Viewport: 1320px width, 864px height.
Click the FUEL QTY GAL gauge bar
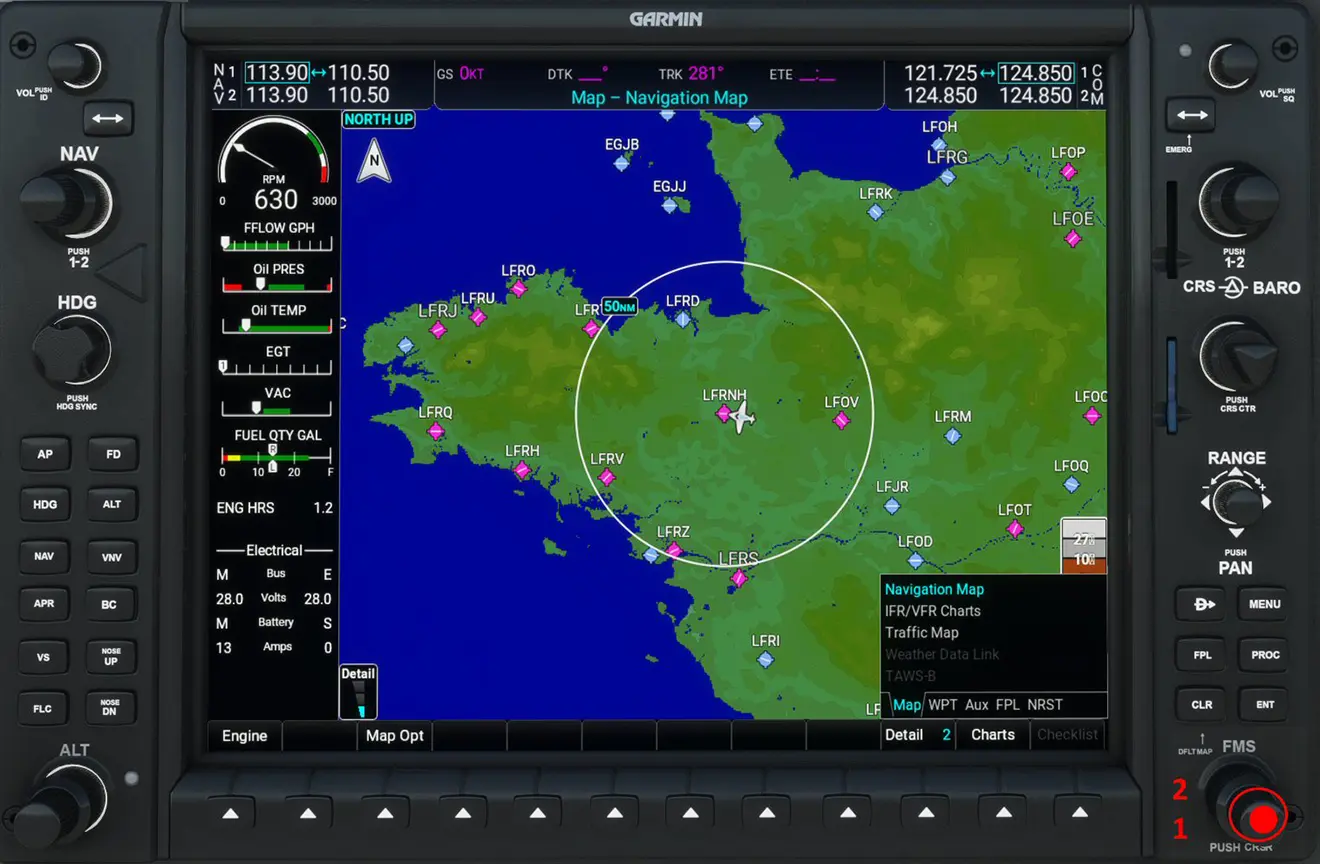276,458
